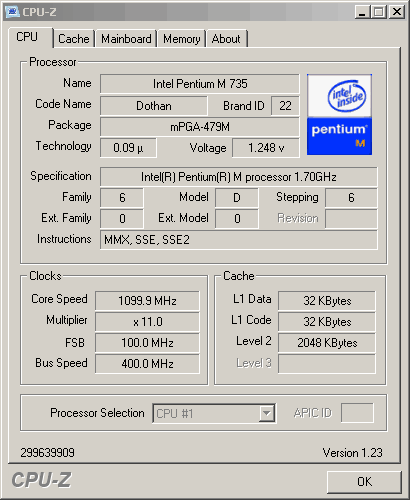This screenshot has width=410, height=500.
Task: Click the Multiplier value x 11.0
Action: click(x=147, y=322)
